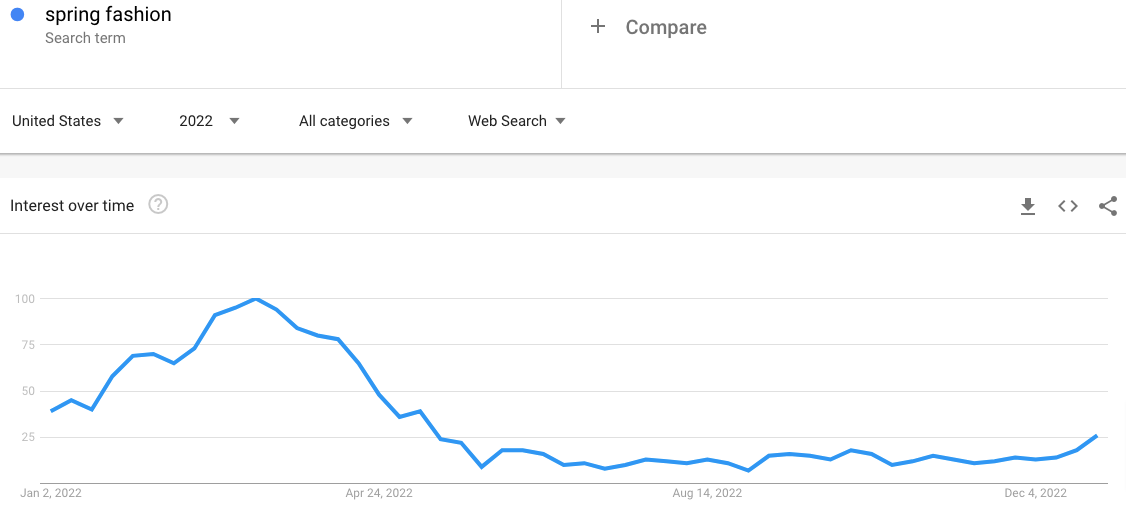
Task: Share the Interest over time chart
Action: point(1107,206)
